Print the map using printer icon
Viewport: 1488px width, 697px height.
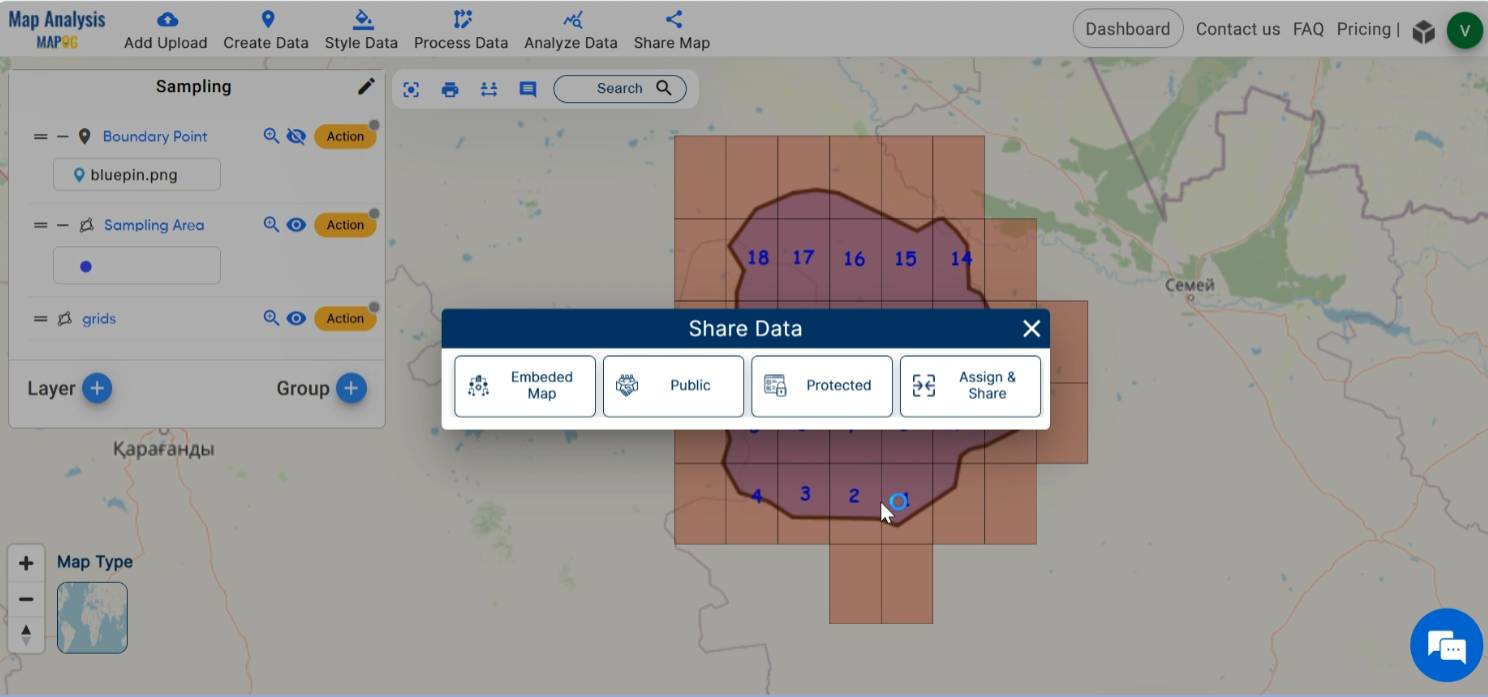click(450, 89)
